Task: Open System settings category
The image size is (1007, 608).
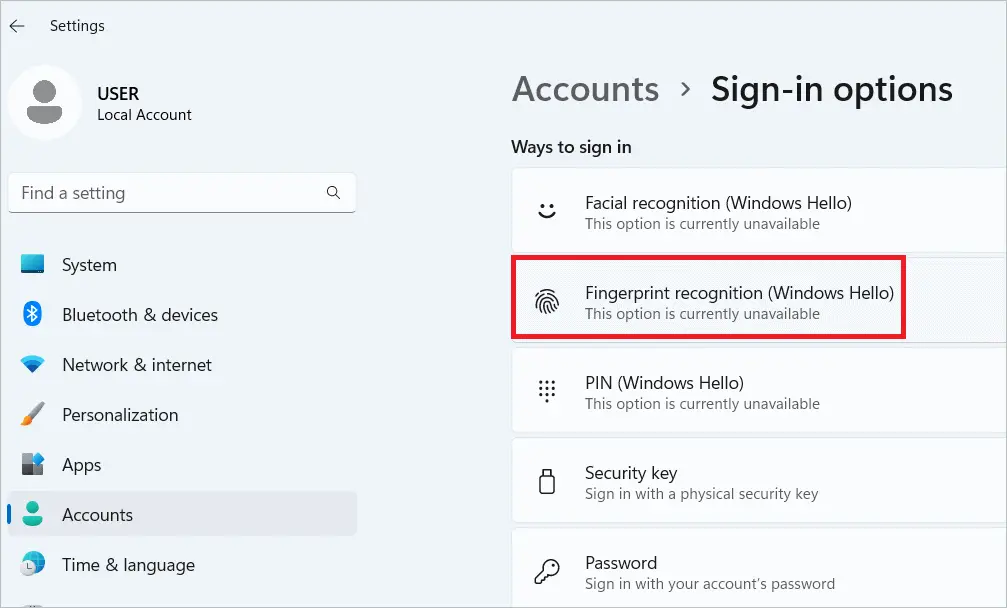Action: (182, 265)
